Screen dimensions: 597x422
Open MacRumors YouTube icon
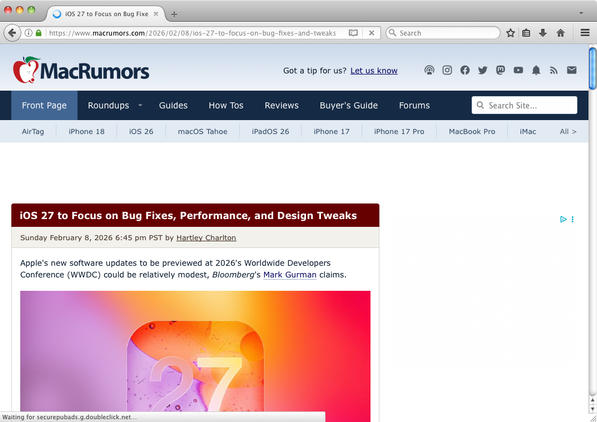pos(518,70)
